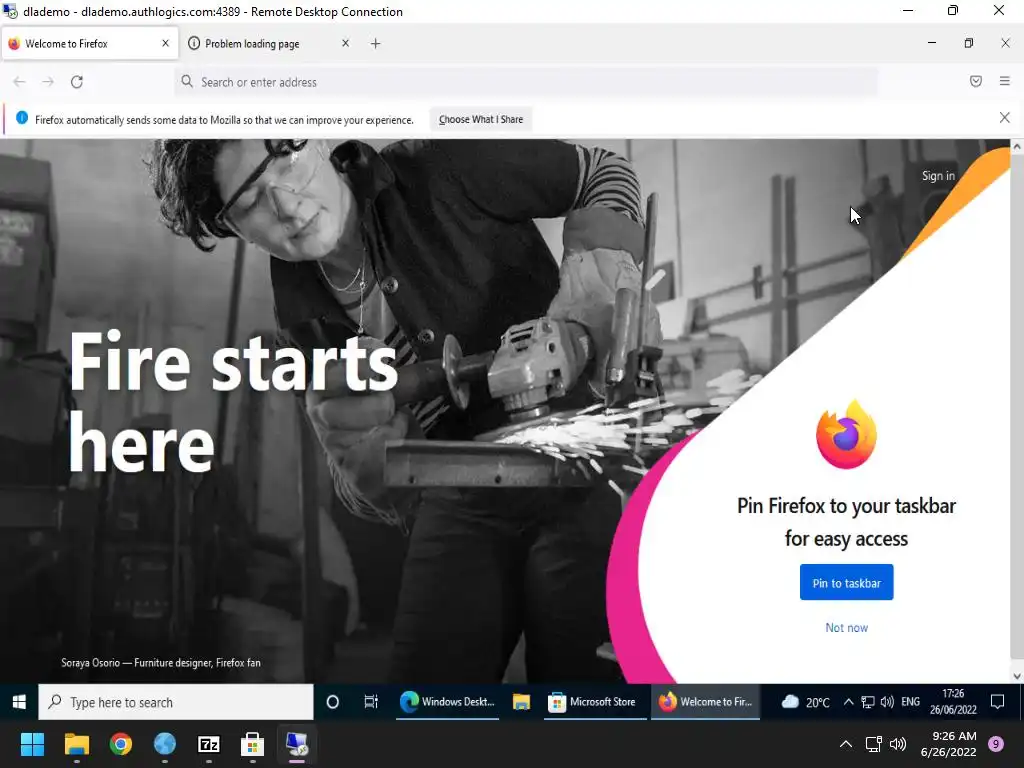This screenshot has height=768, width=1024.
Task: Click scrollbar down arrow on page
Action: coord(1016,676)
